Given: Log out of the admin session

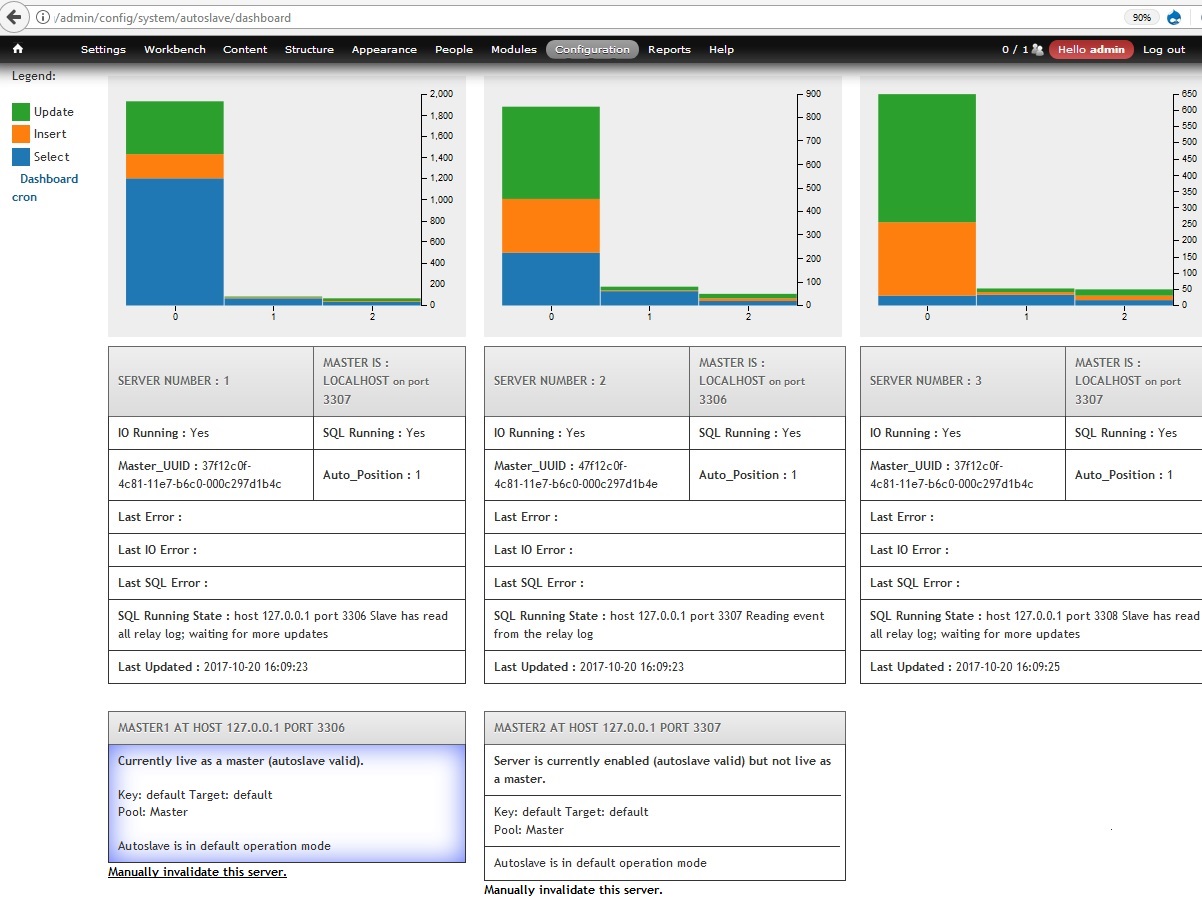Looking at the screenshot, I should click(x=1163, y=49).
